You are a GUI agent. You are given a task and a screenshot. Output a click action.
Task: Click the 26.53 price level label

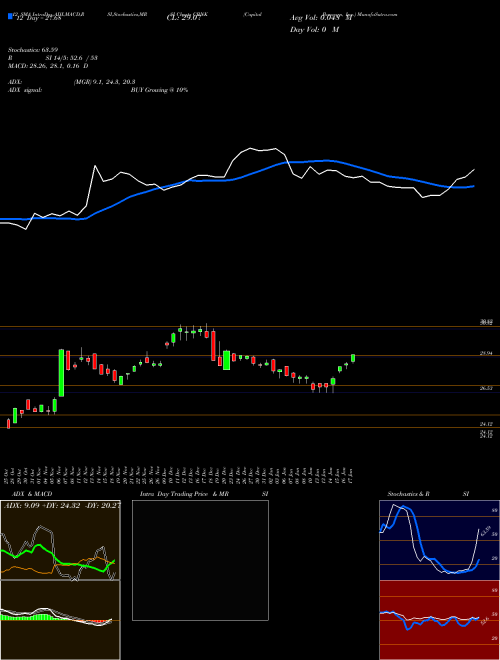coord(486,388)
